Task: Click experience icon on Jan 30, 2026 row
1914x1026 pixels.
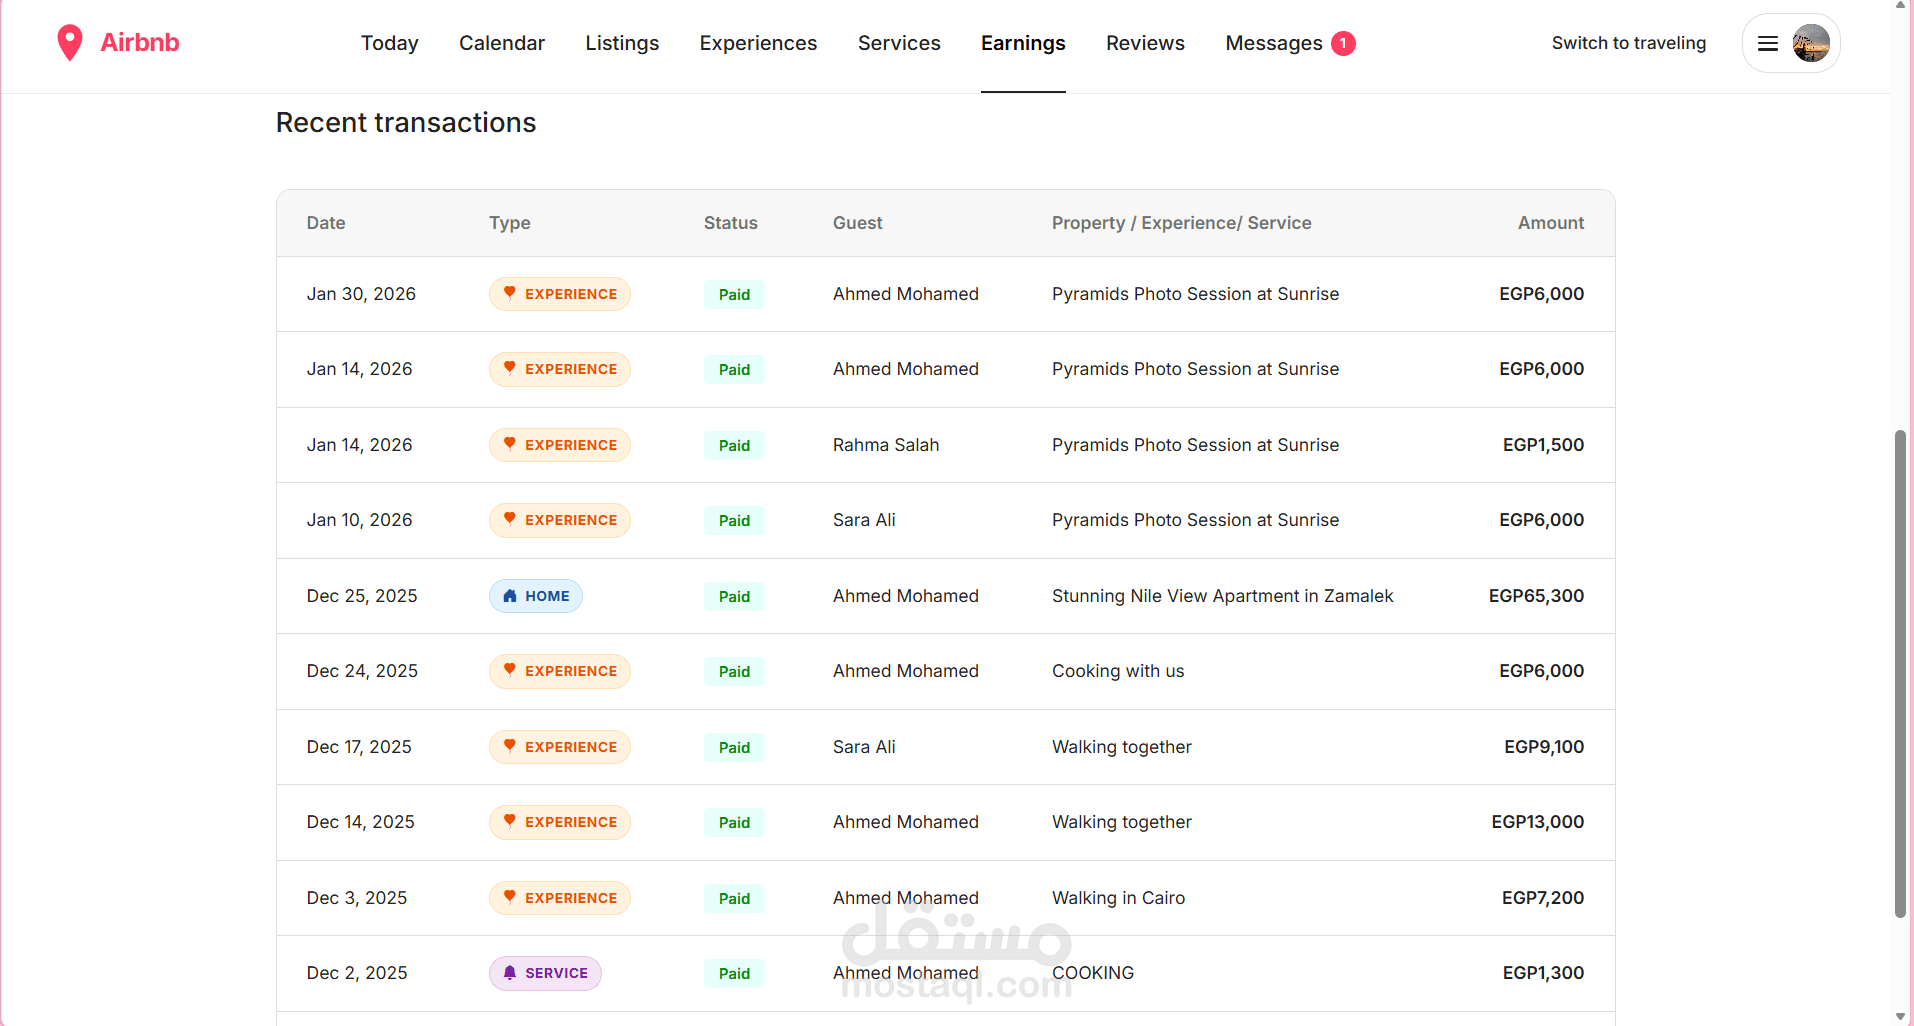Action: (x=510, y=293)
